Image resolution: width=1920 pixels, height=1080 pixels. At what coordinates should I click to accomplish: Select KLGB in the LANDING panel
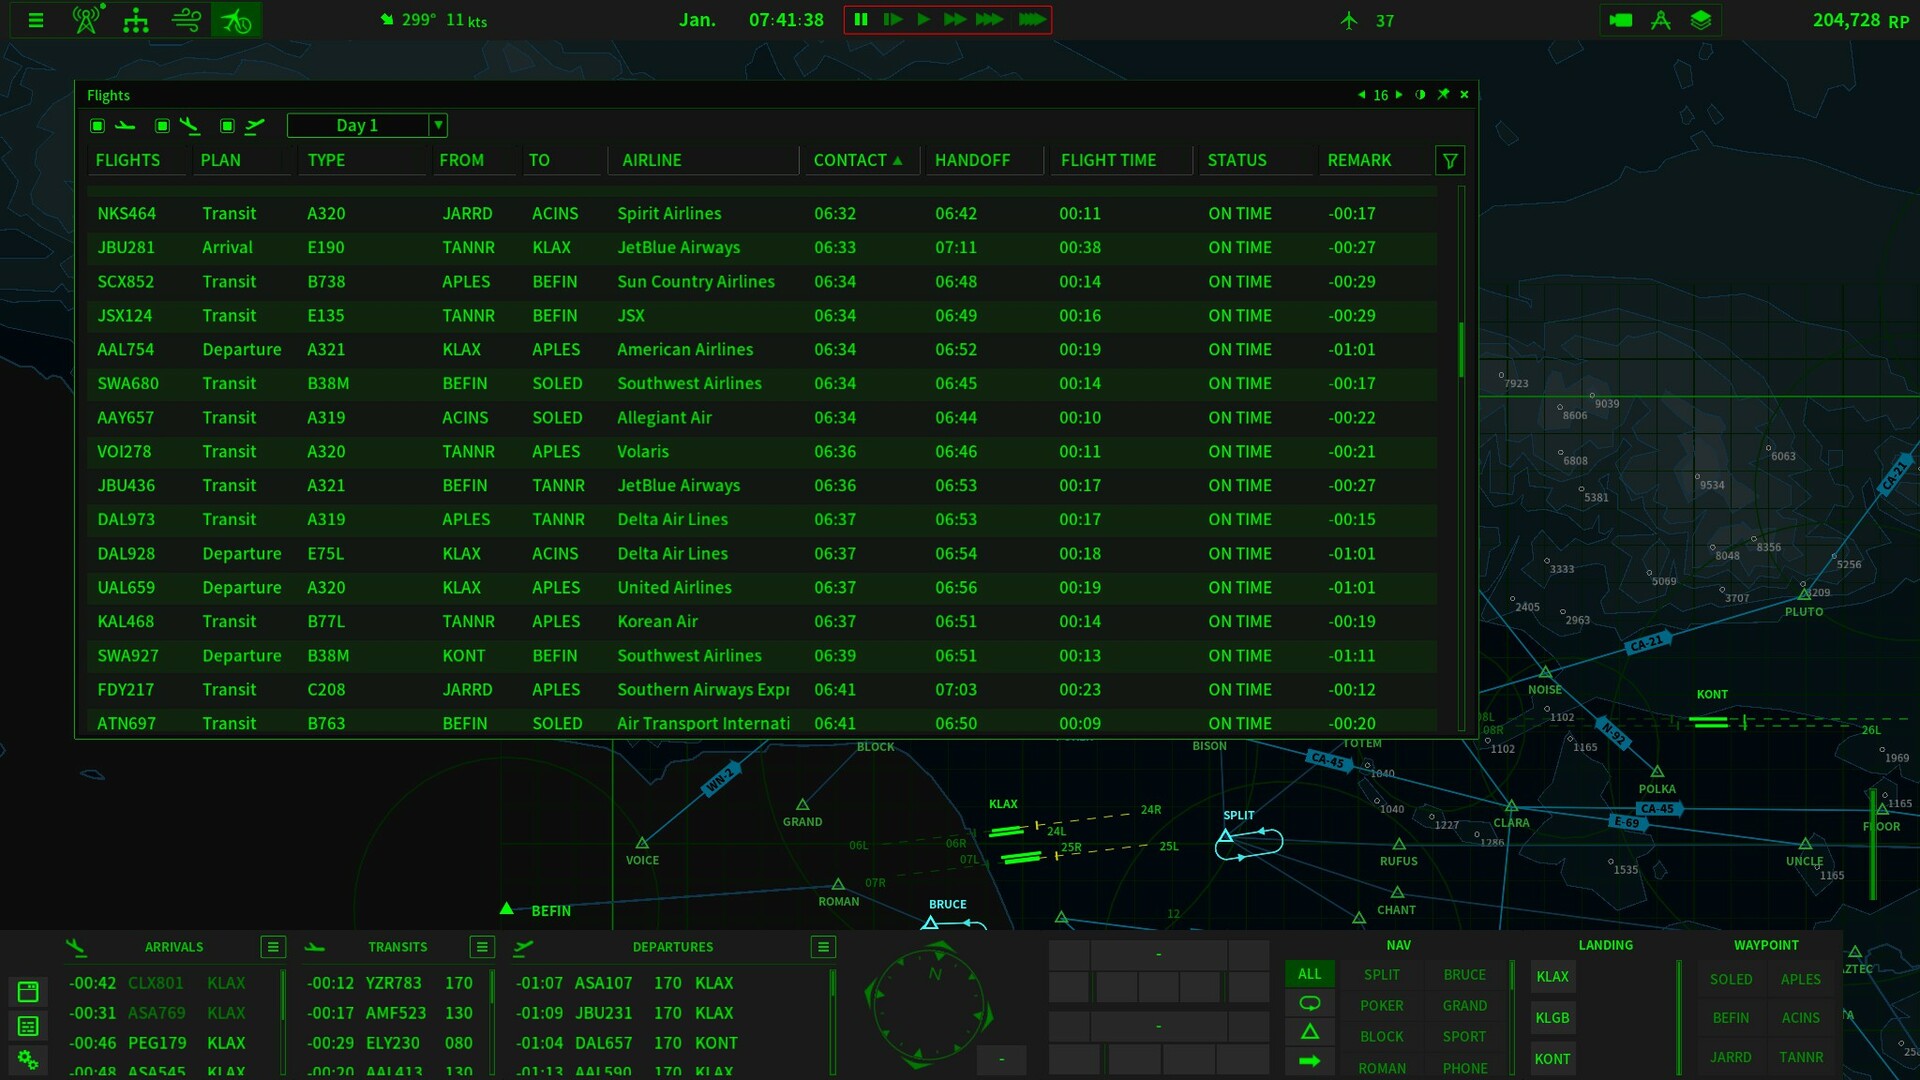(x=1552, y=1018)
